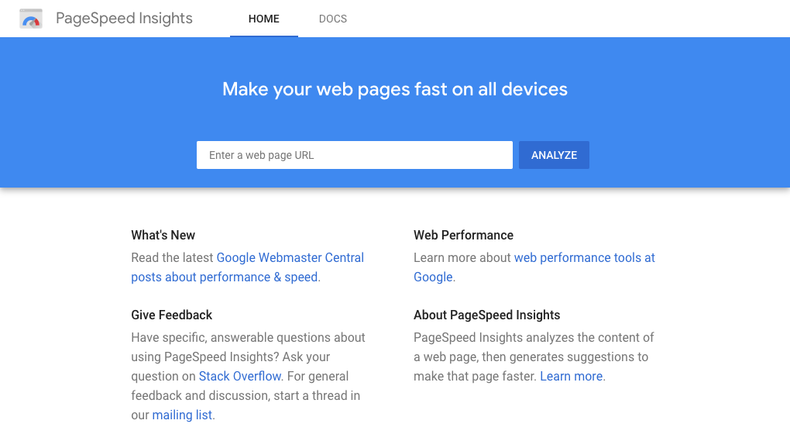790x434 pixels.
Task: Follow the web performance tools at link
Action: 584,258
